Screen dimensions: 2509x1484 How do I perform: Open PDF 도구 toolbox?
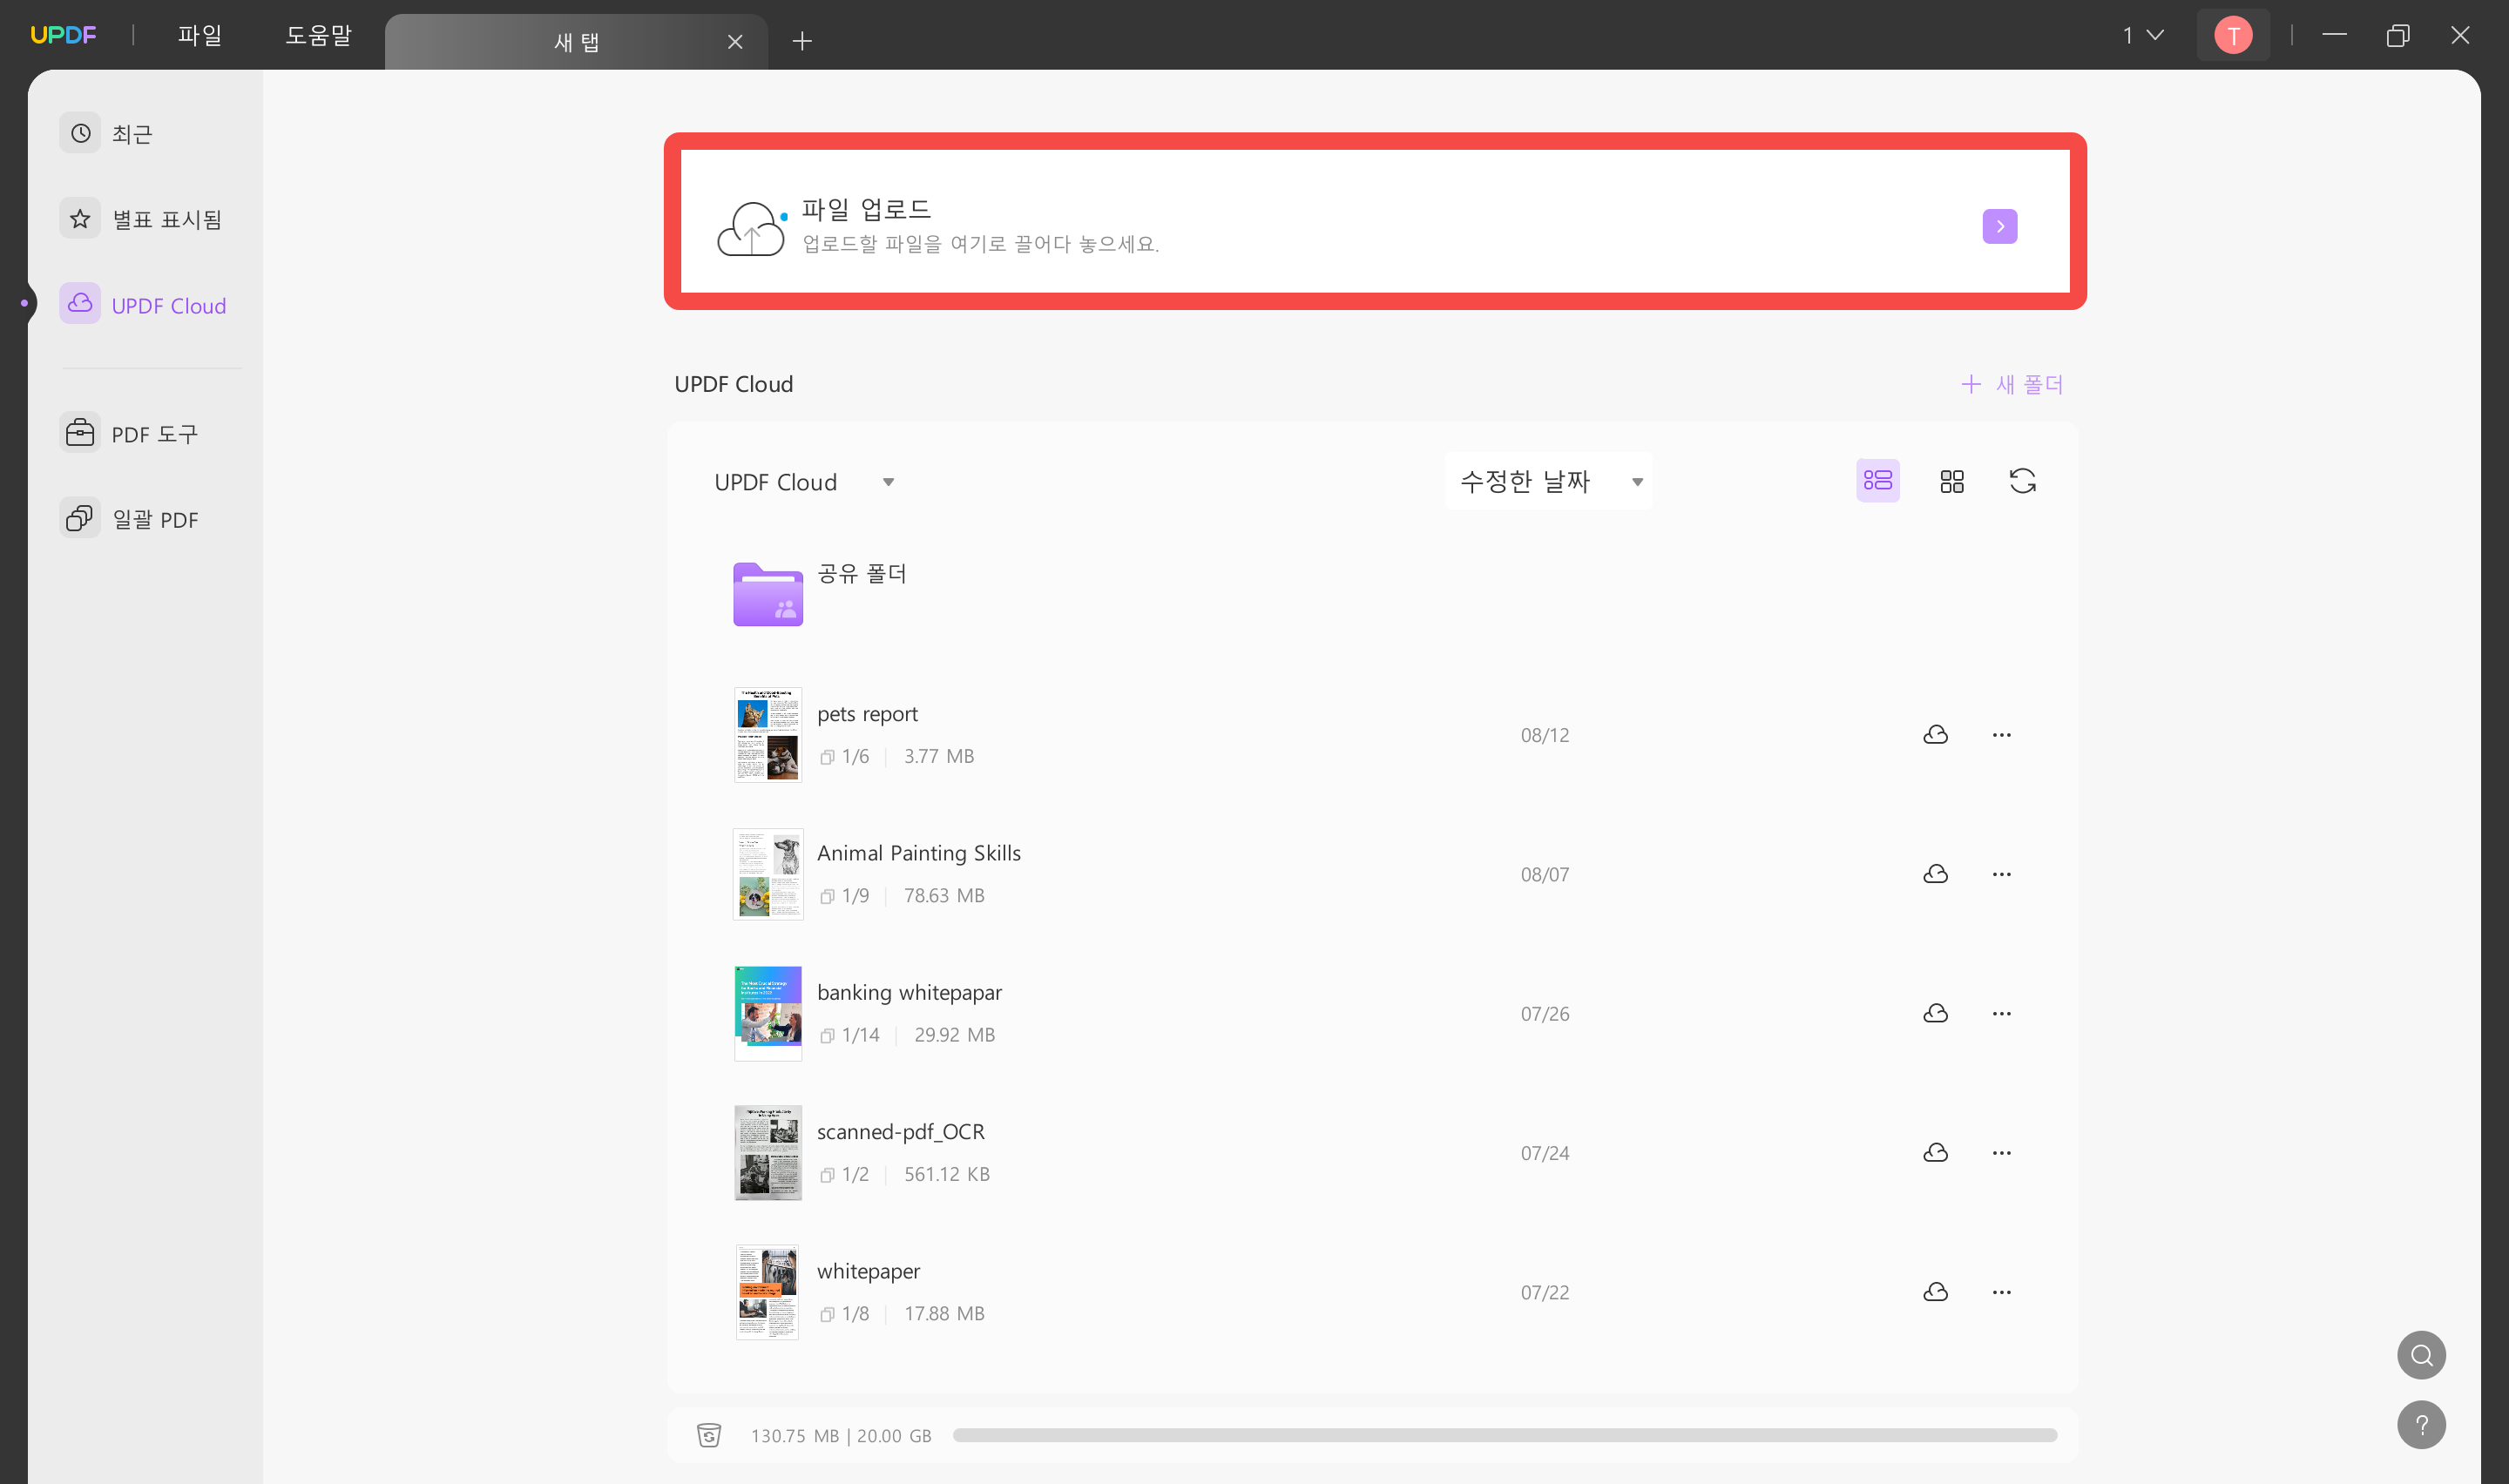coord(129,434)
